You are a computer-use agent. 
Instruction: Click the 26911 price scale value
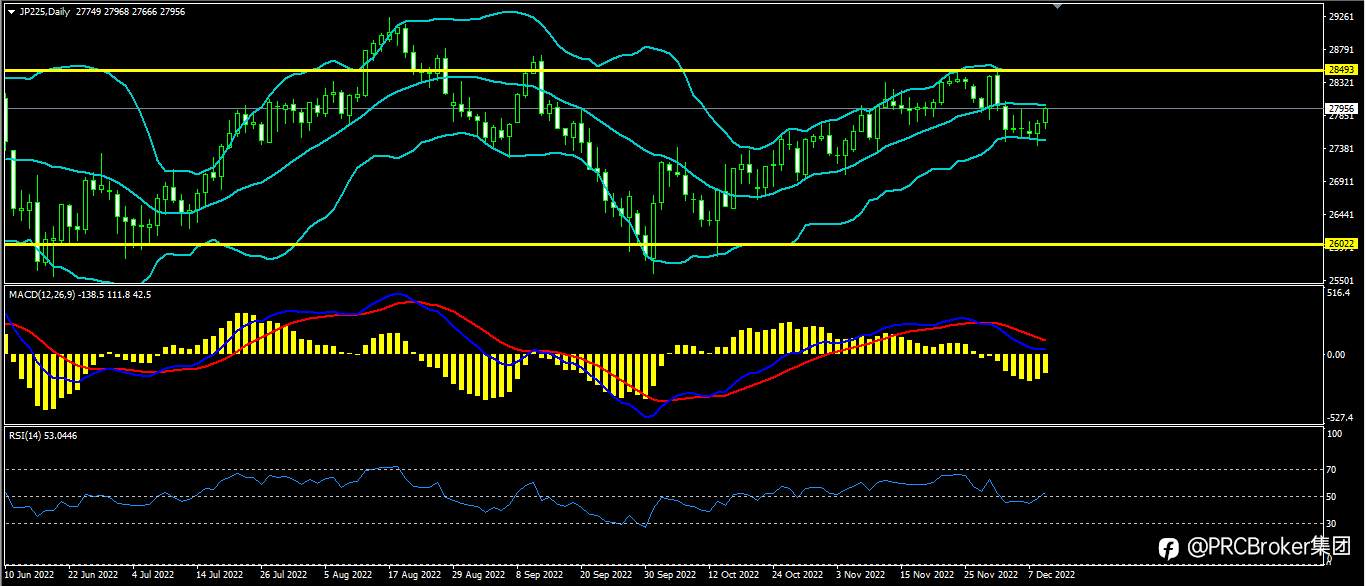[1340, 181]
